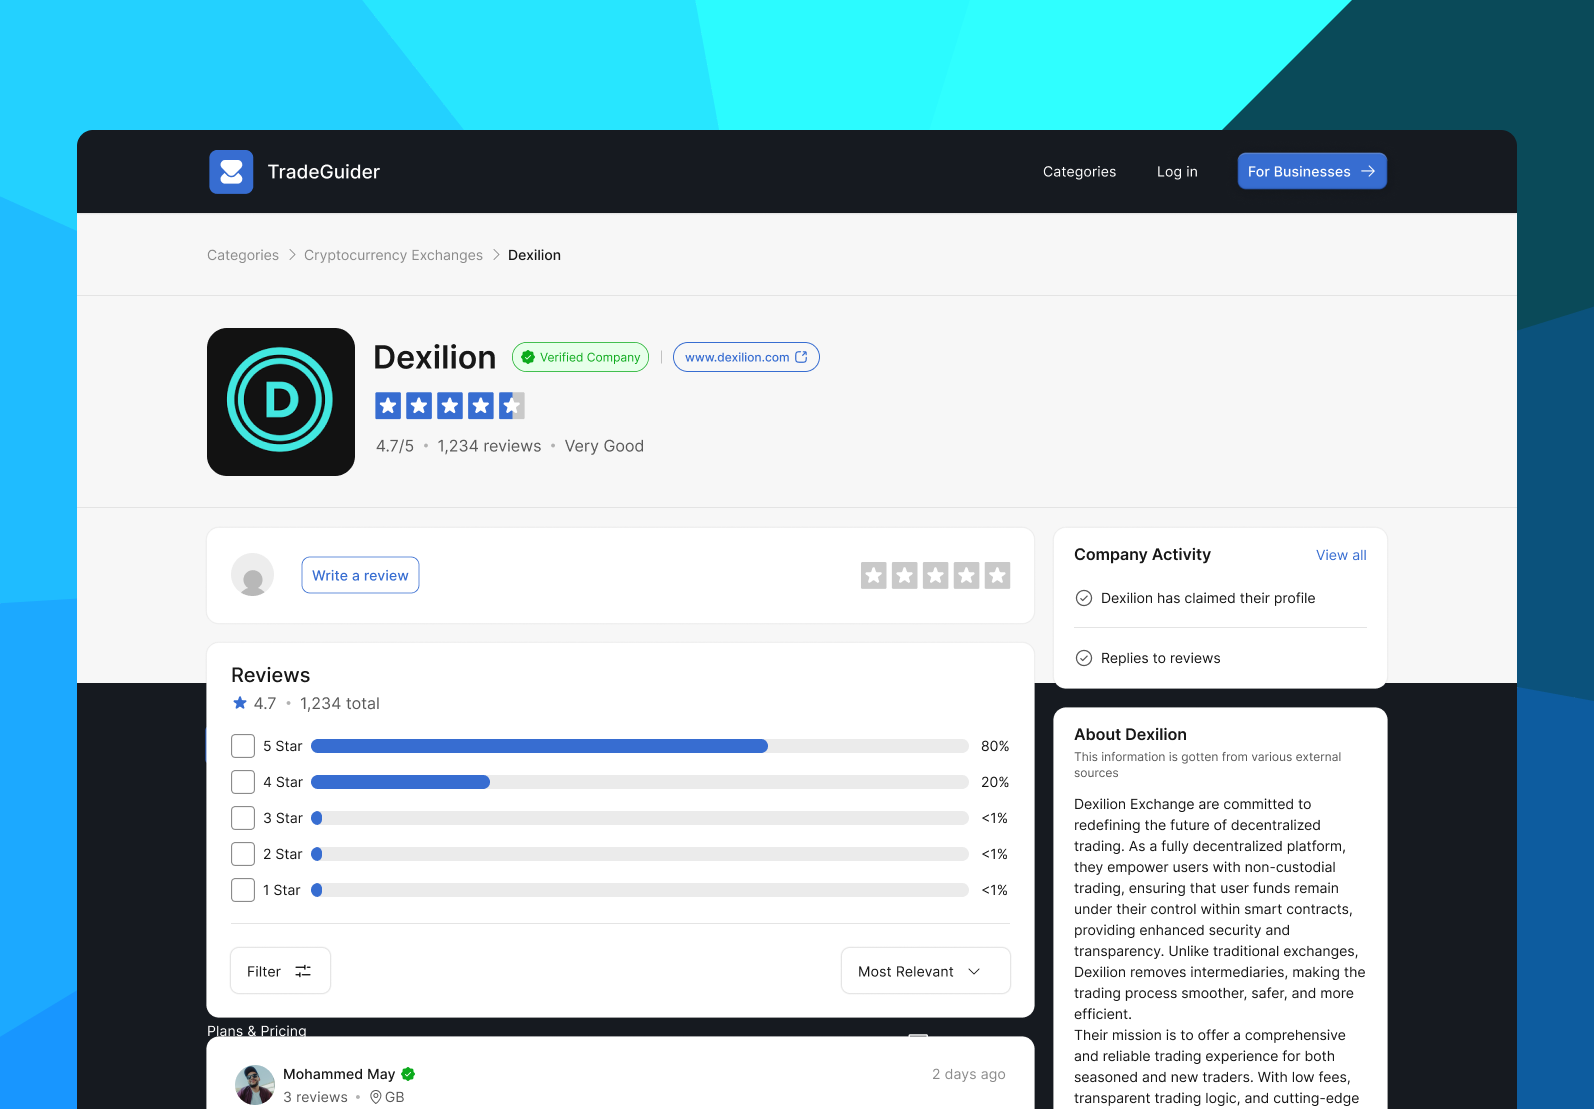1594x1109 pixels.
Task: Check the 4 Star filter checkbox
Action: [243, 782]
